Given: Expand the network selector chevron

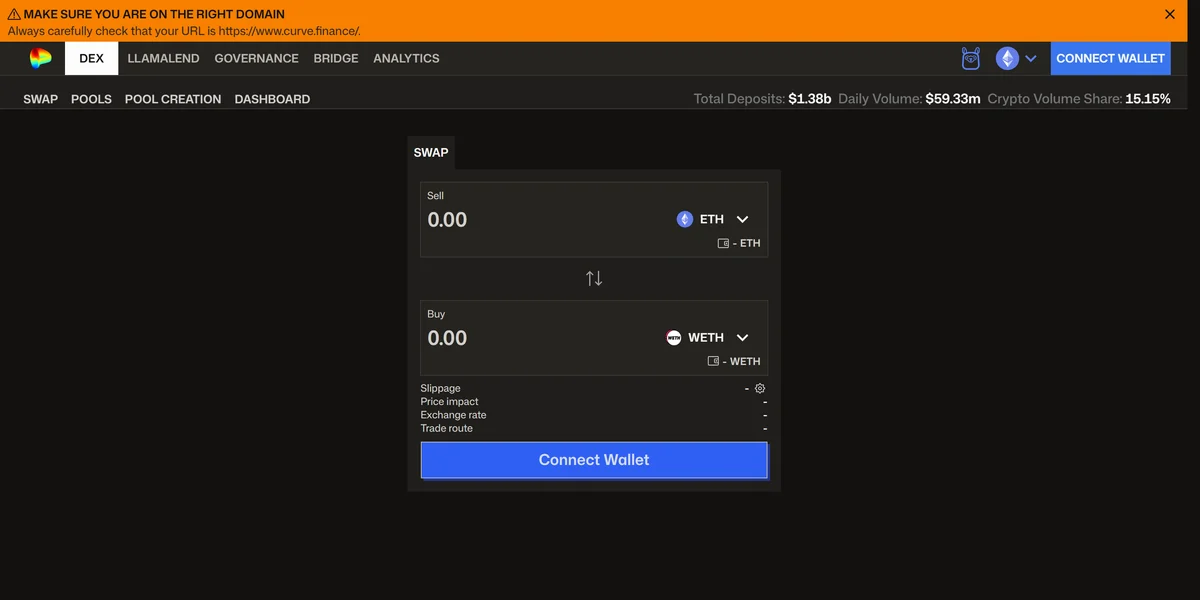Looking at the screenshot, I should [1030, 58].
